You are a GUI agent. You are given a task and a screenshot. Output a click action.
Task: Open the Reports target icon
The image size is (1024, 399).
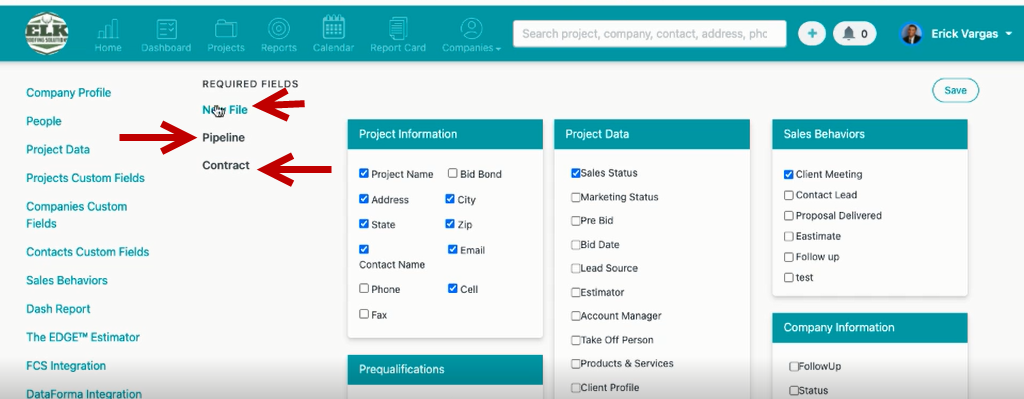pos(279,29)
